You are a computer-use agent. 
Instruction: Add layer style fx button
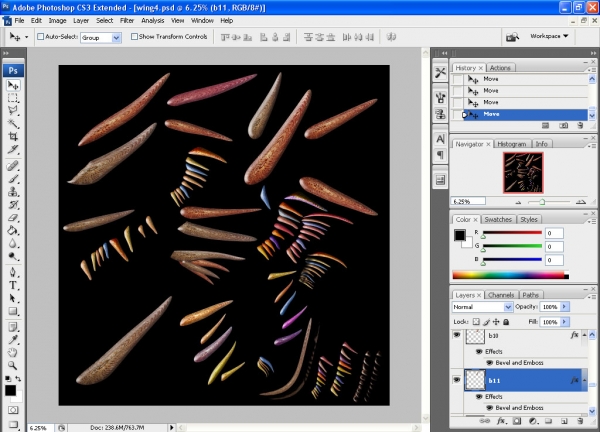pos(501,421)
